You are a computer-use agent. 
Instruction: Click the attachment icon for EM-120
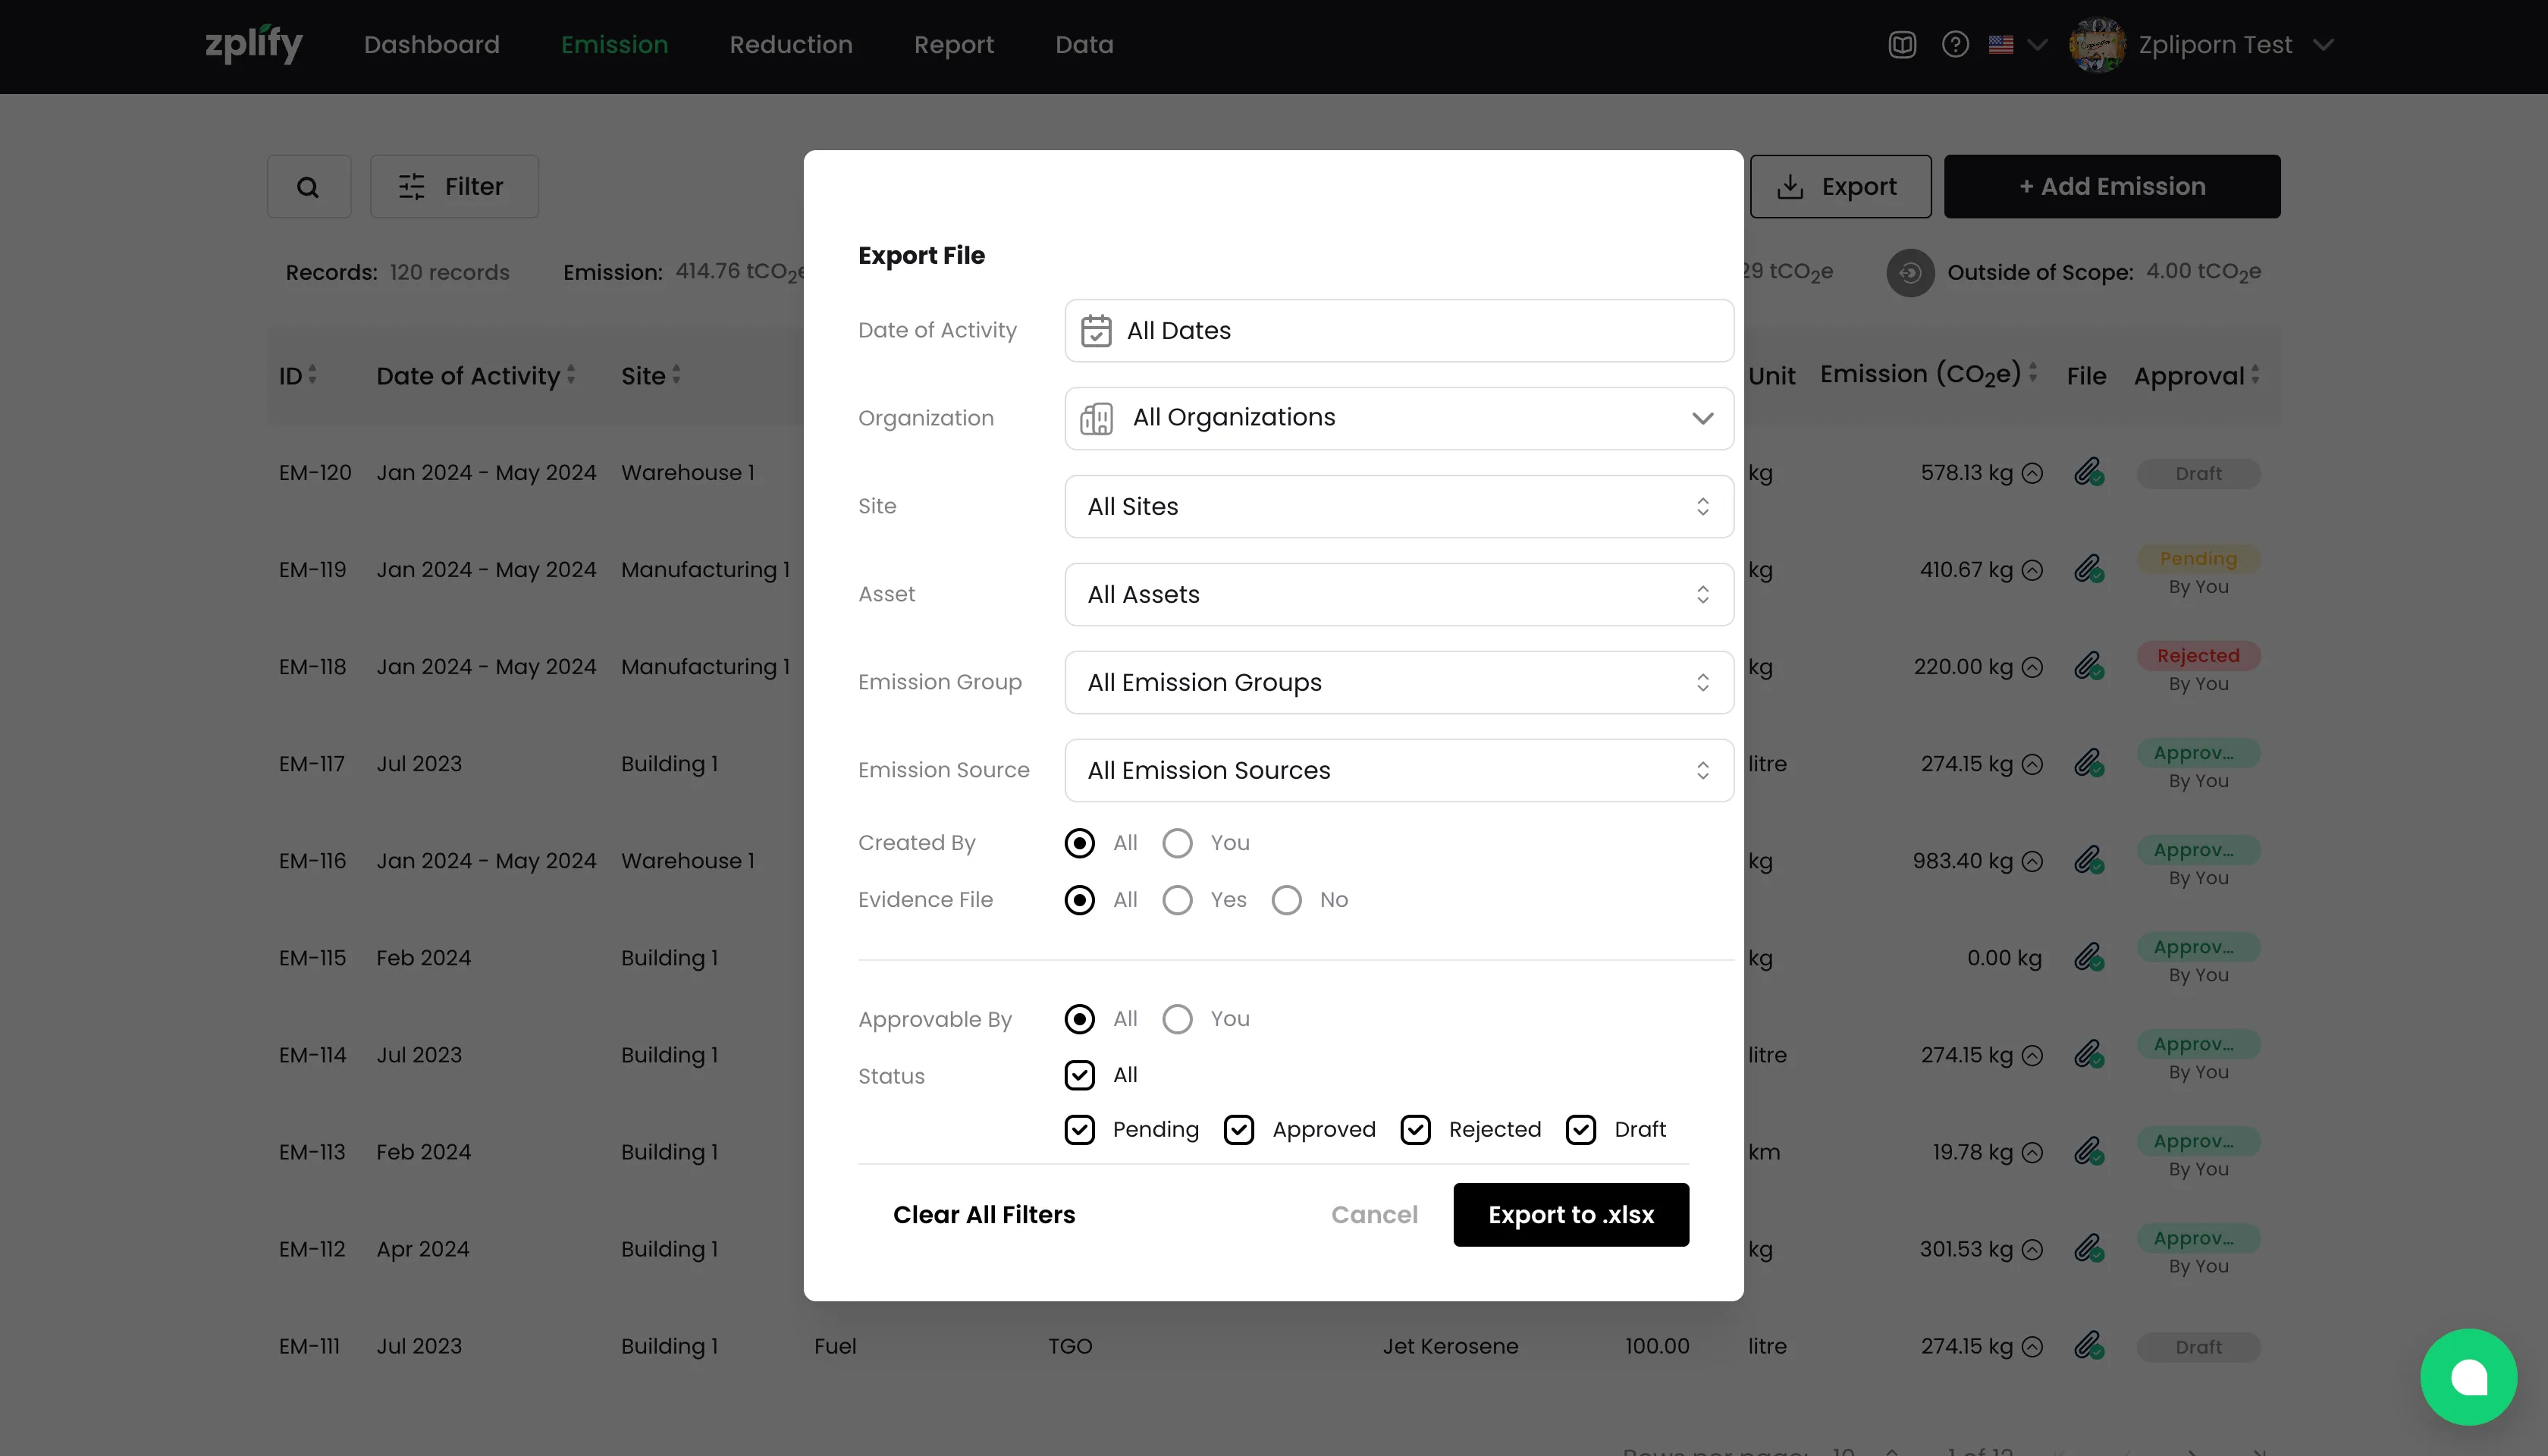[x=2088, y=472]
